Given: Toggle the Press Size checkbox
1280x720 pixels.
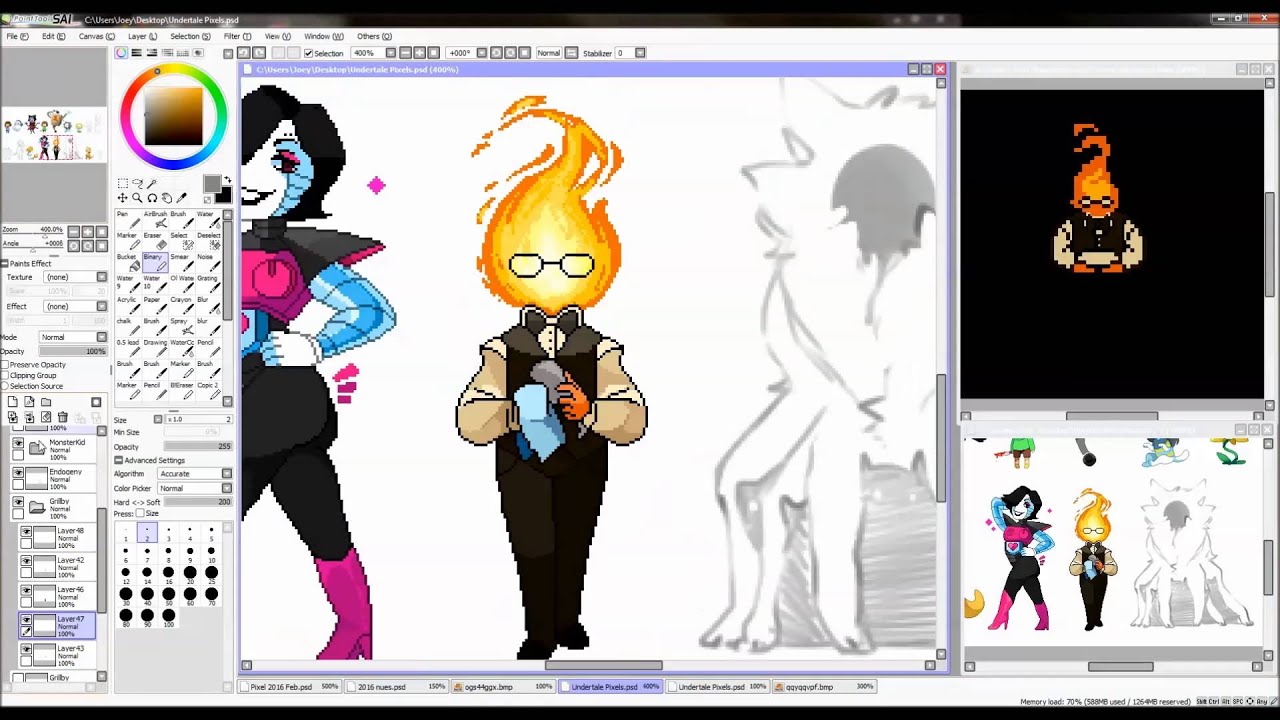Looking at the screenshot, I should coord(140,513).
